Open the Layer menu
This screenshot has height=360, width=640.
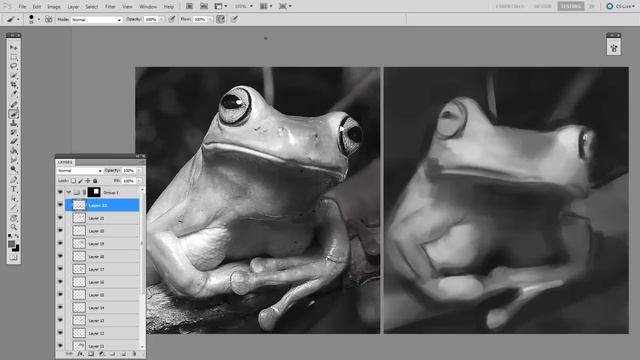[73, 7]
